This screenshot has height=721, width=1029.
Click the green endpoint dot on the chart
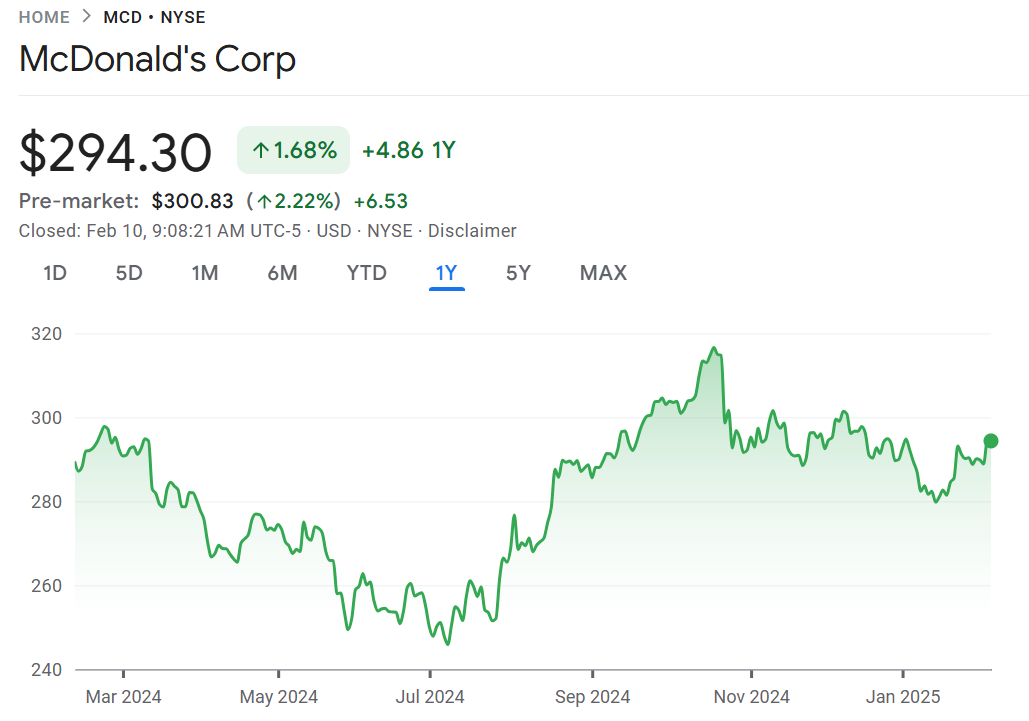(991, 441)
